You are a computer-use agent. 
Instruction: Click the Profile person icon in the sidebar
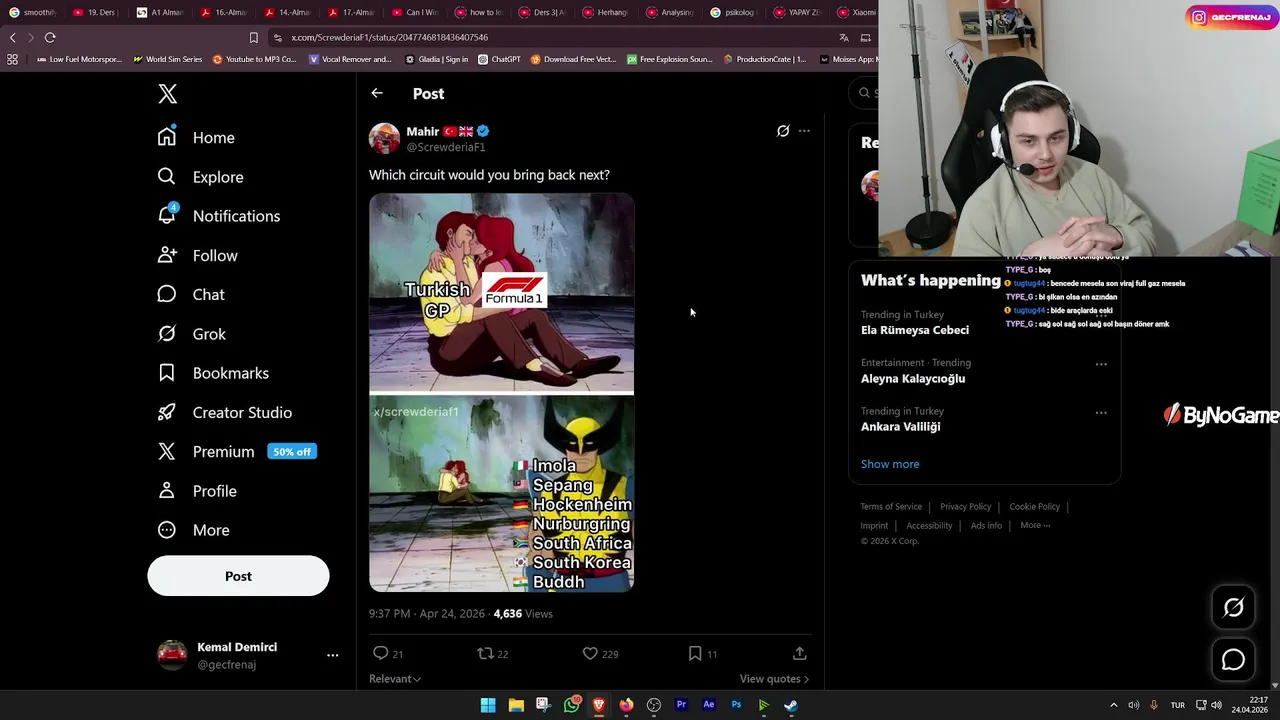coord(167,491)
